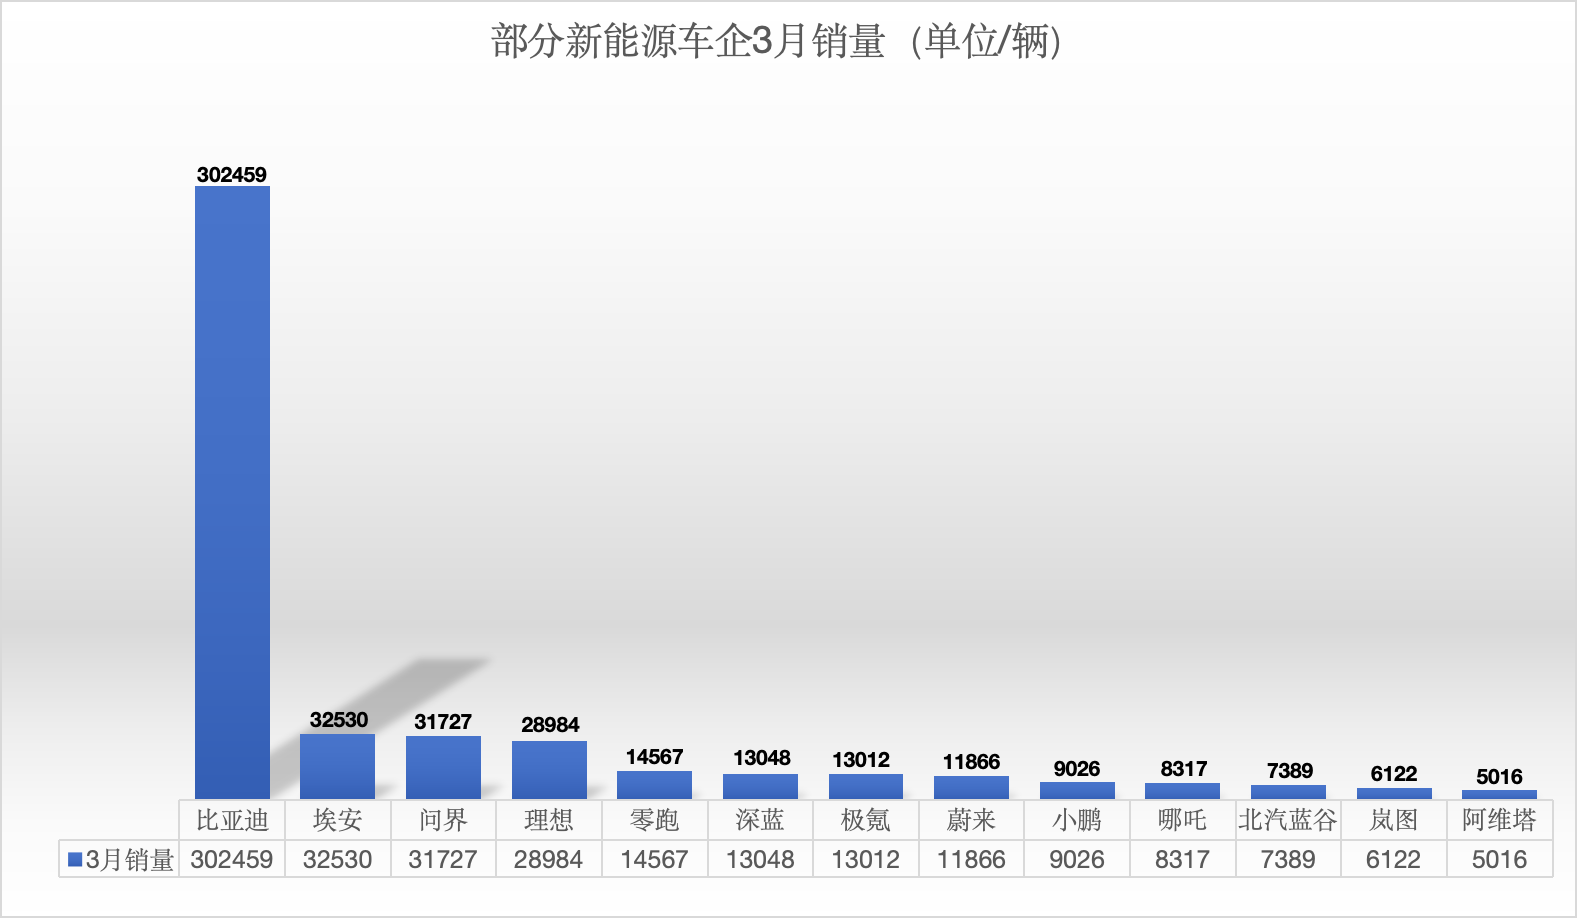Select the 理想 bar in the chart

click(549, 770)
